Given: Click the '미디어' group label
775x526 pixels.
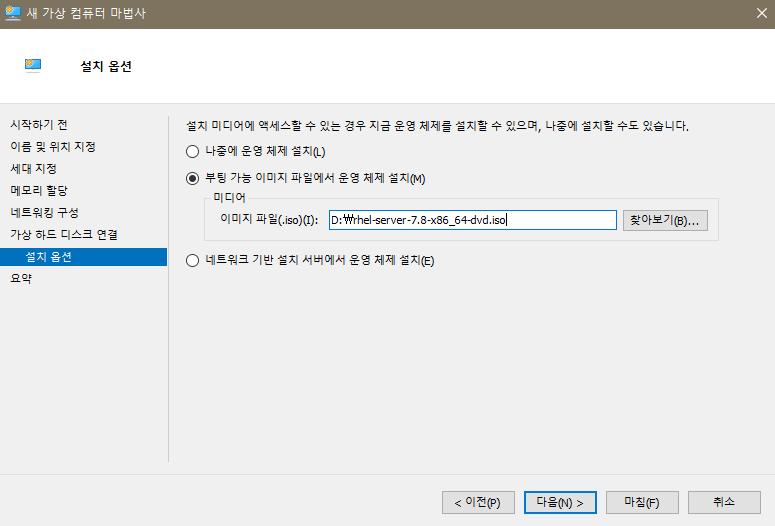Looking at the screenshot, I should 229,198.
